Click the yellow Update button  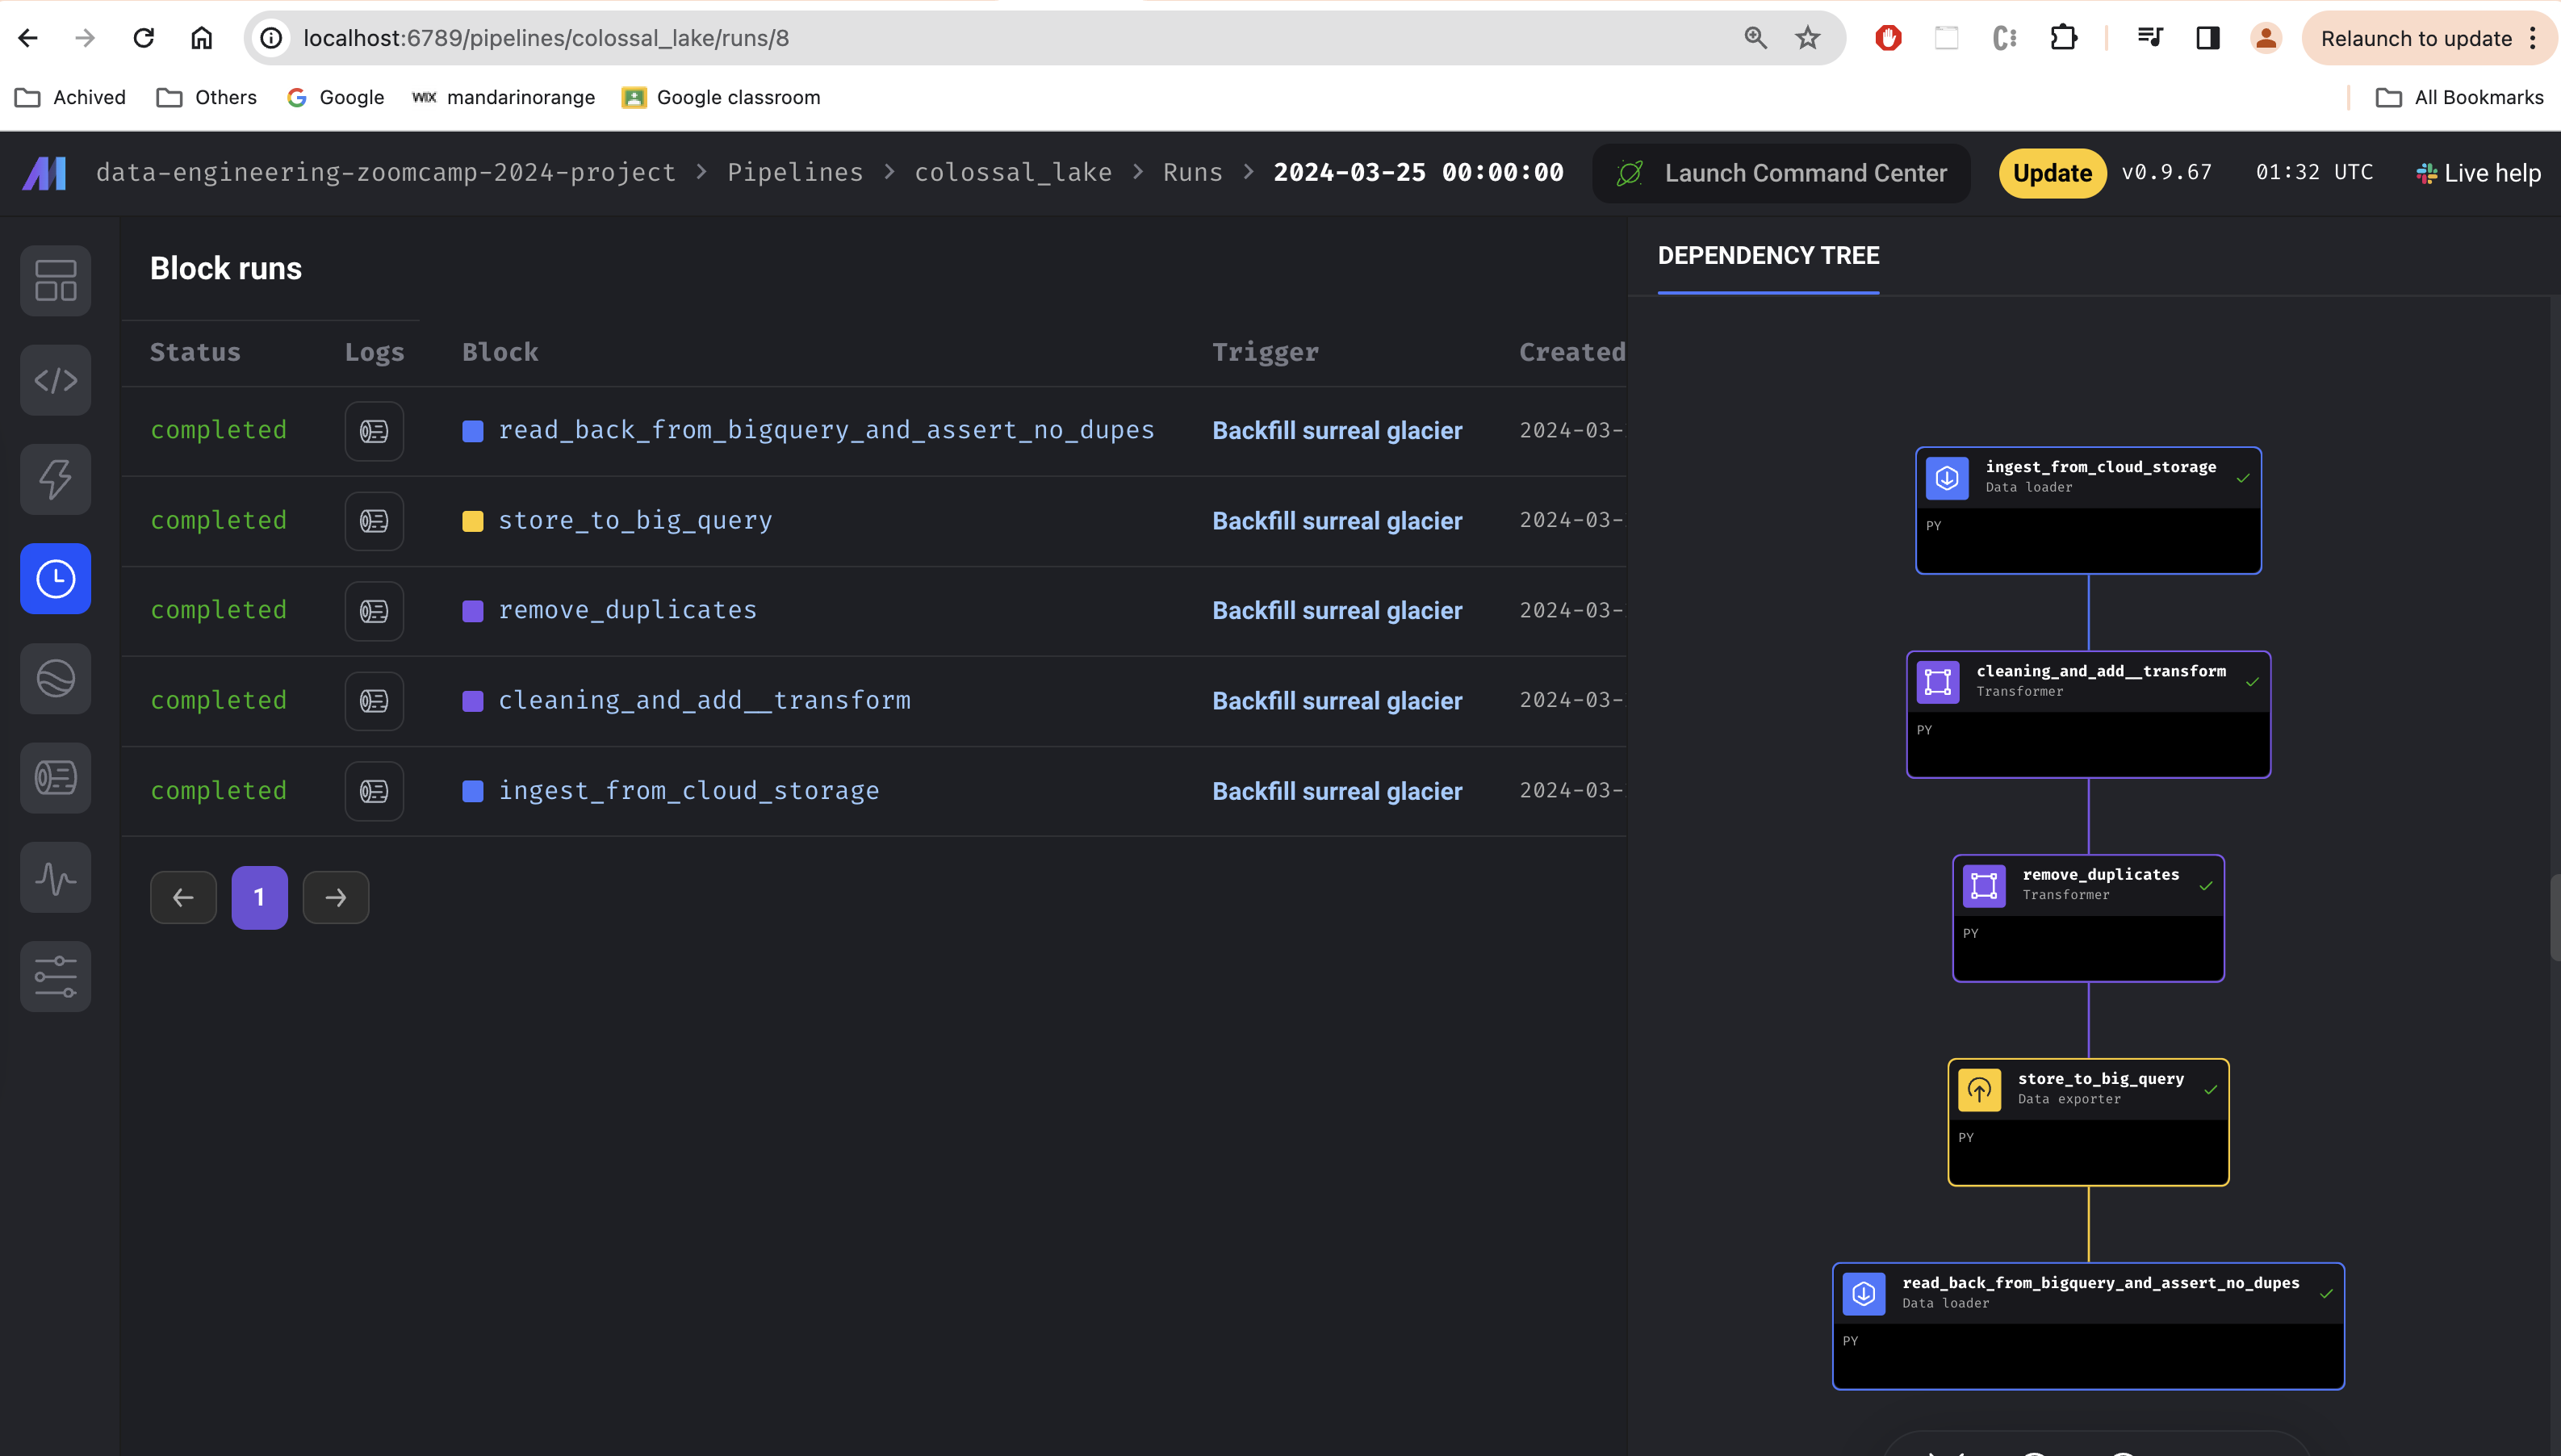[2052, 173]
